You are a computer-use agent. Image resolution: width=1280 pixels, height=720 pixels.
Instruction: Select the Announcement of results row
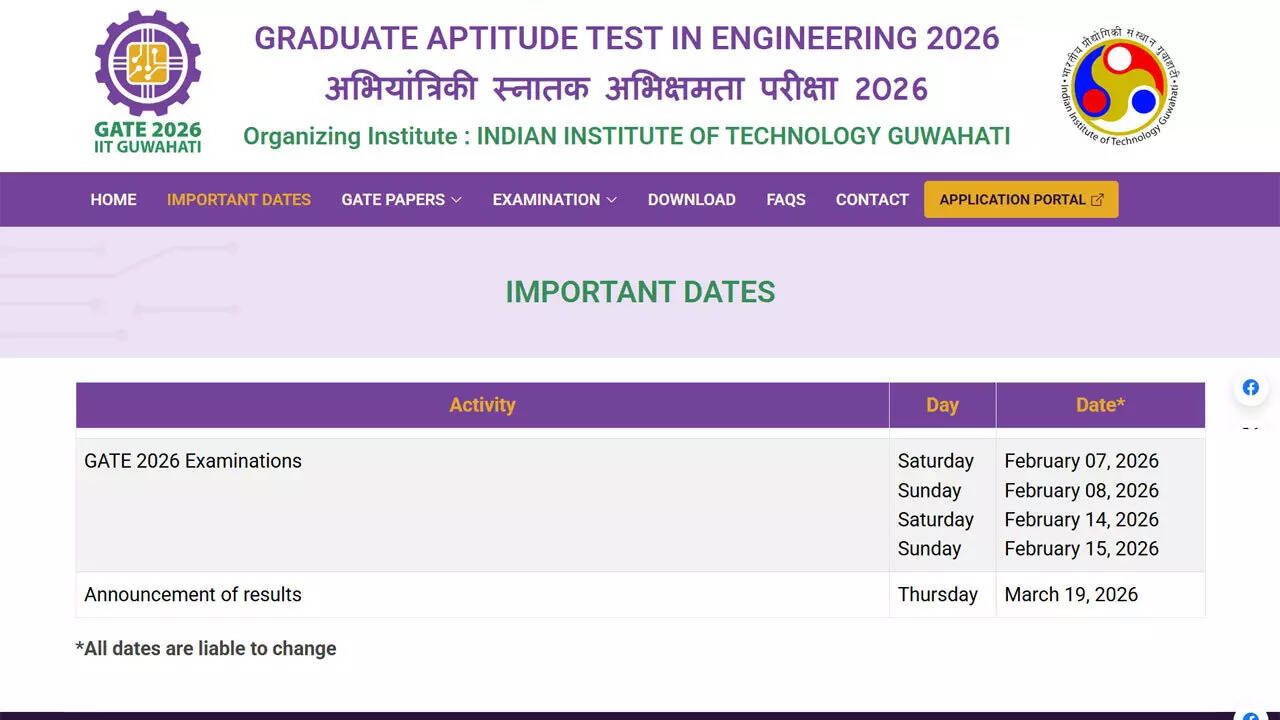click(193, 594)
